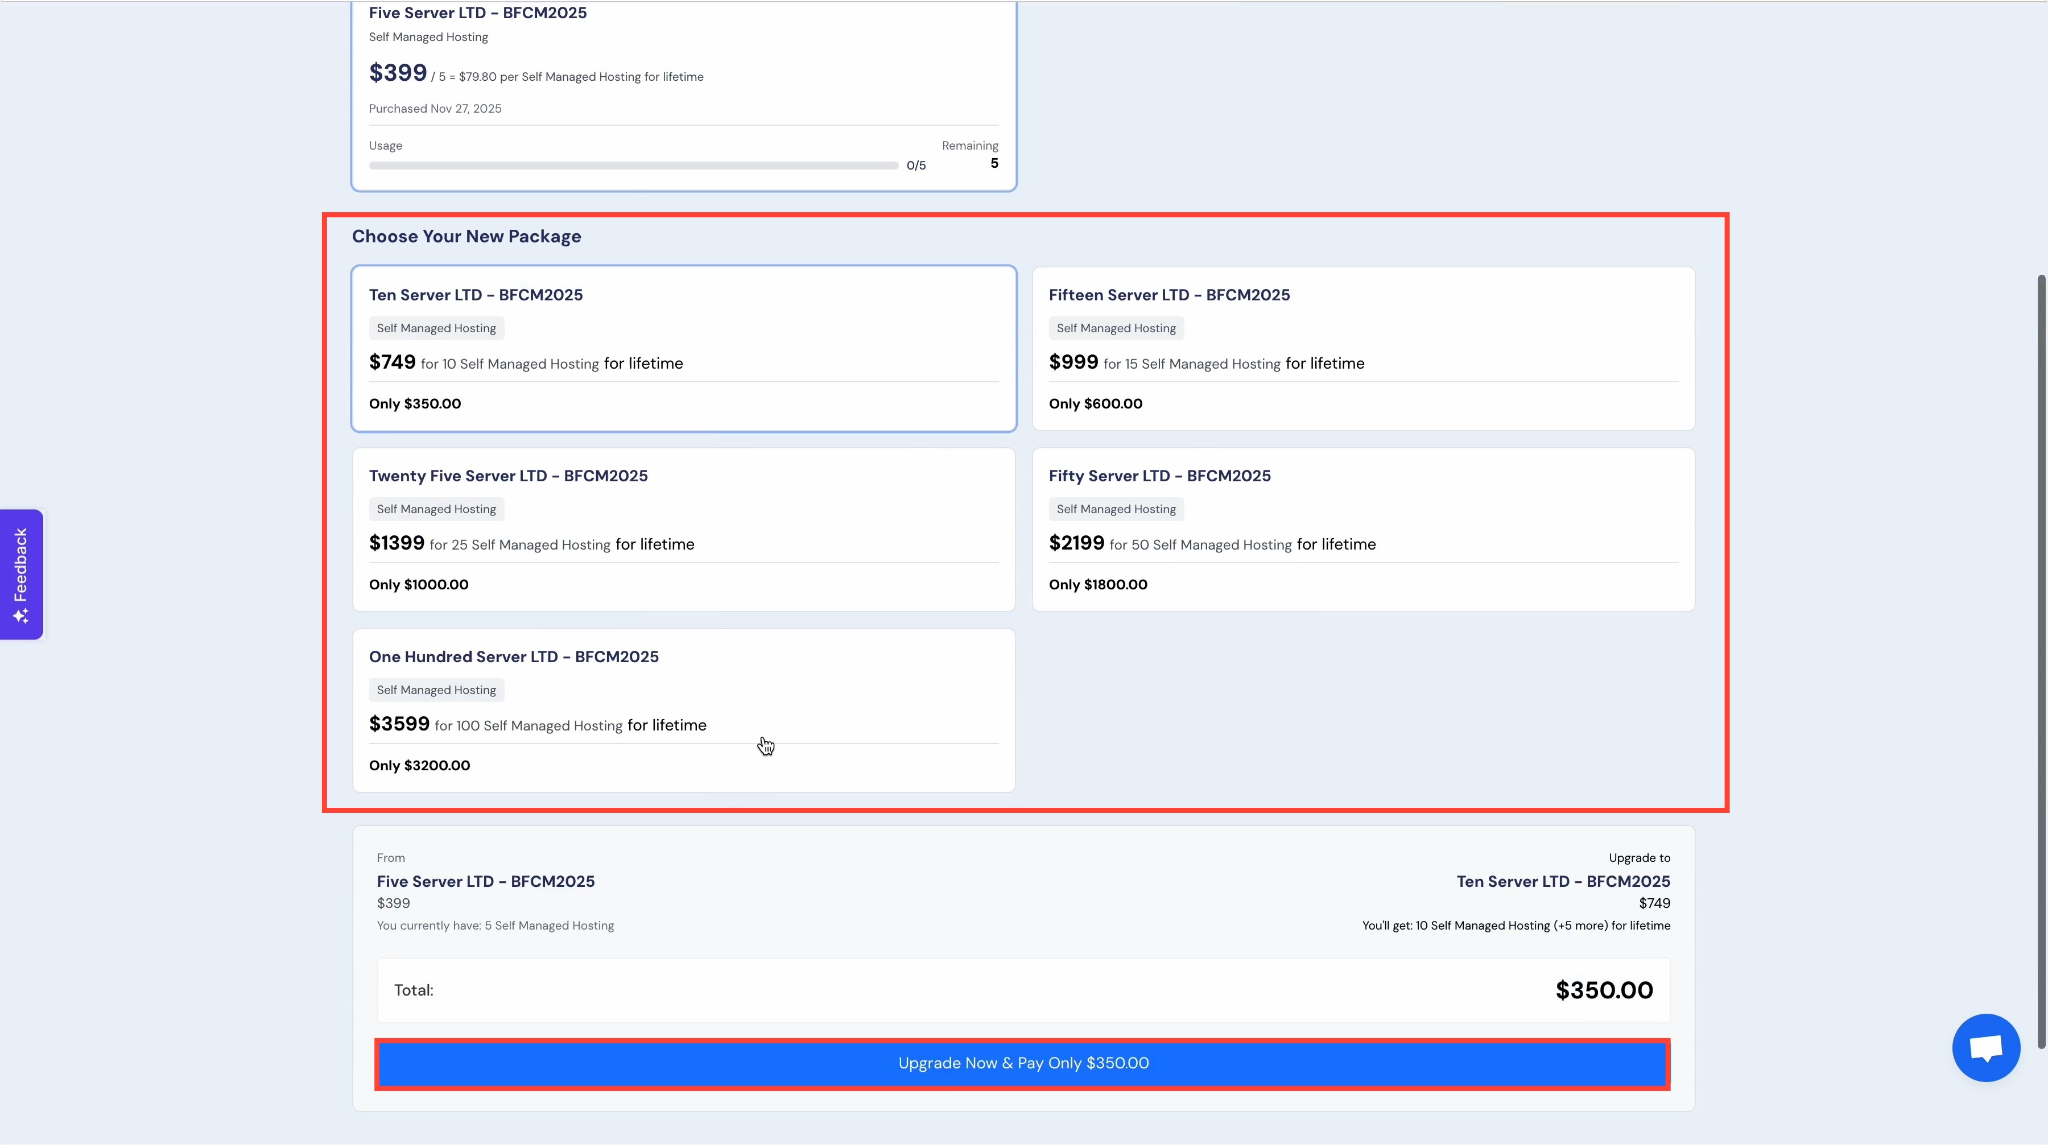
Task: Click Choose Your New Package heading
Action: (x=466, y=237)
